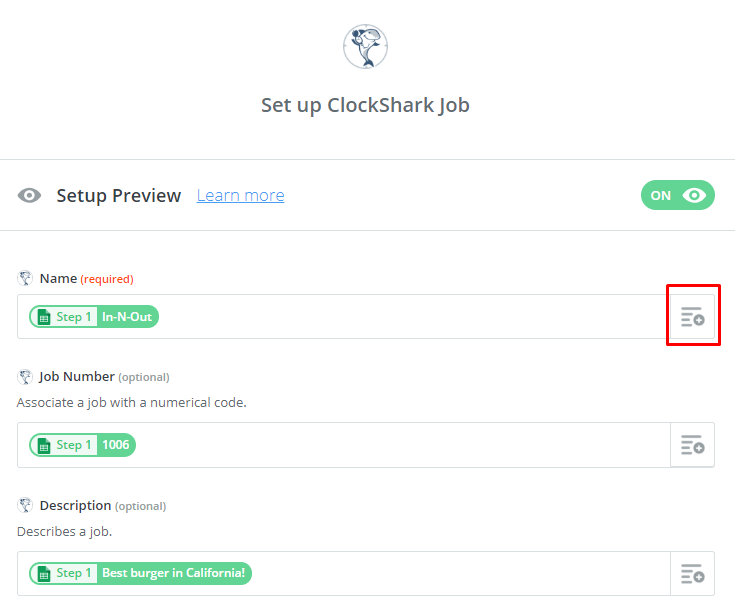Select the Best burger in California pill

[x=140, y=573]
